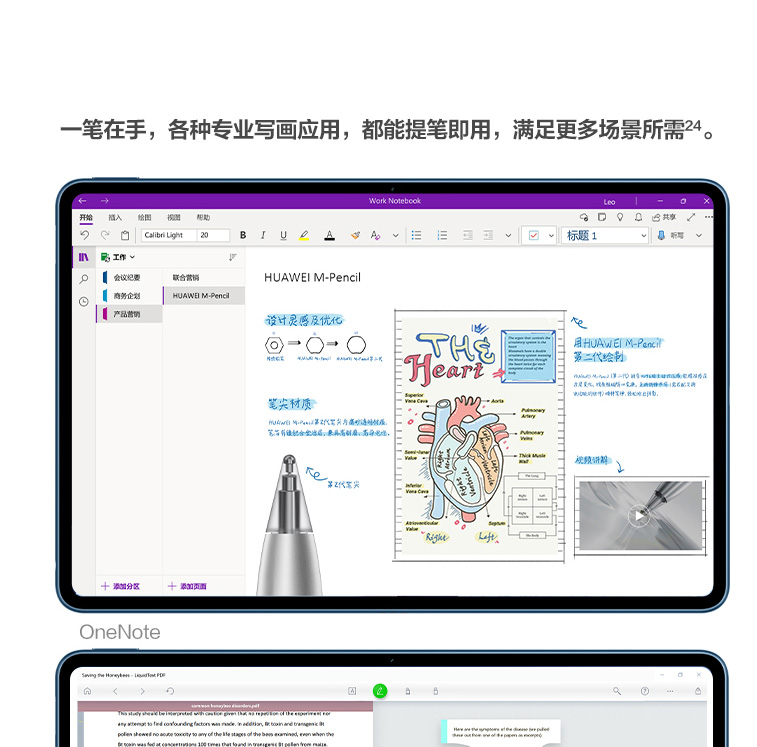Apply the black font color
Screen dimensions: 757x747
[329, 235]
